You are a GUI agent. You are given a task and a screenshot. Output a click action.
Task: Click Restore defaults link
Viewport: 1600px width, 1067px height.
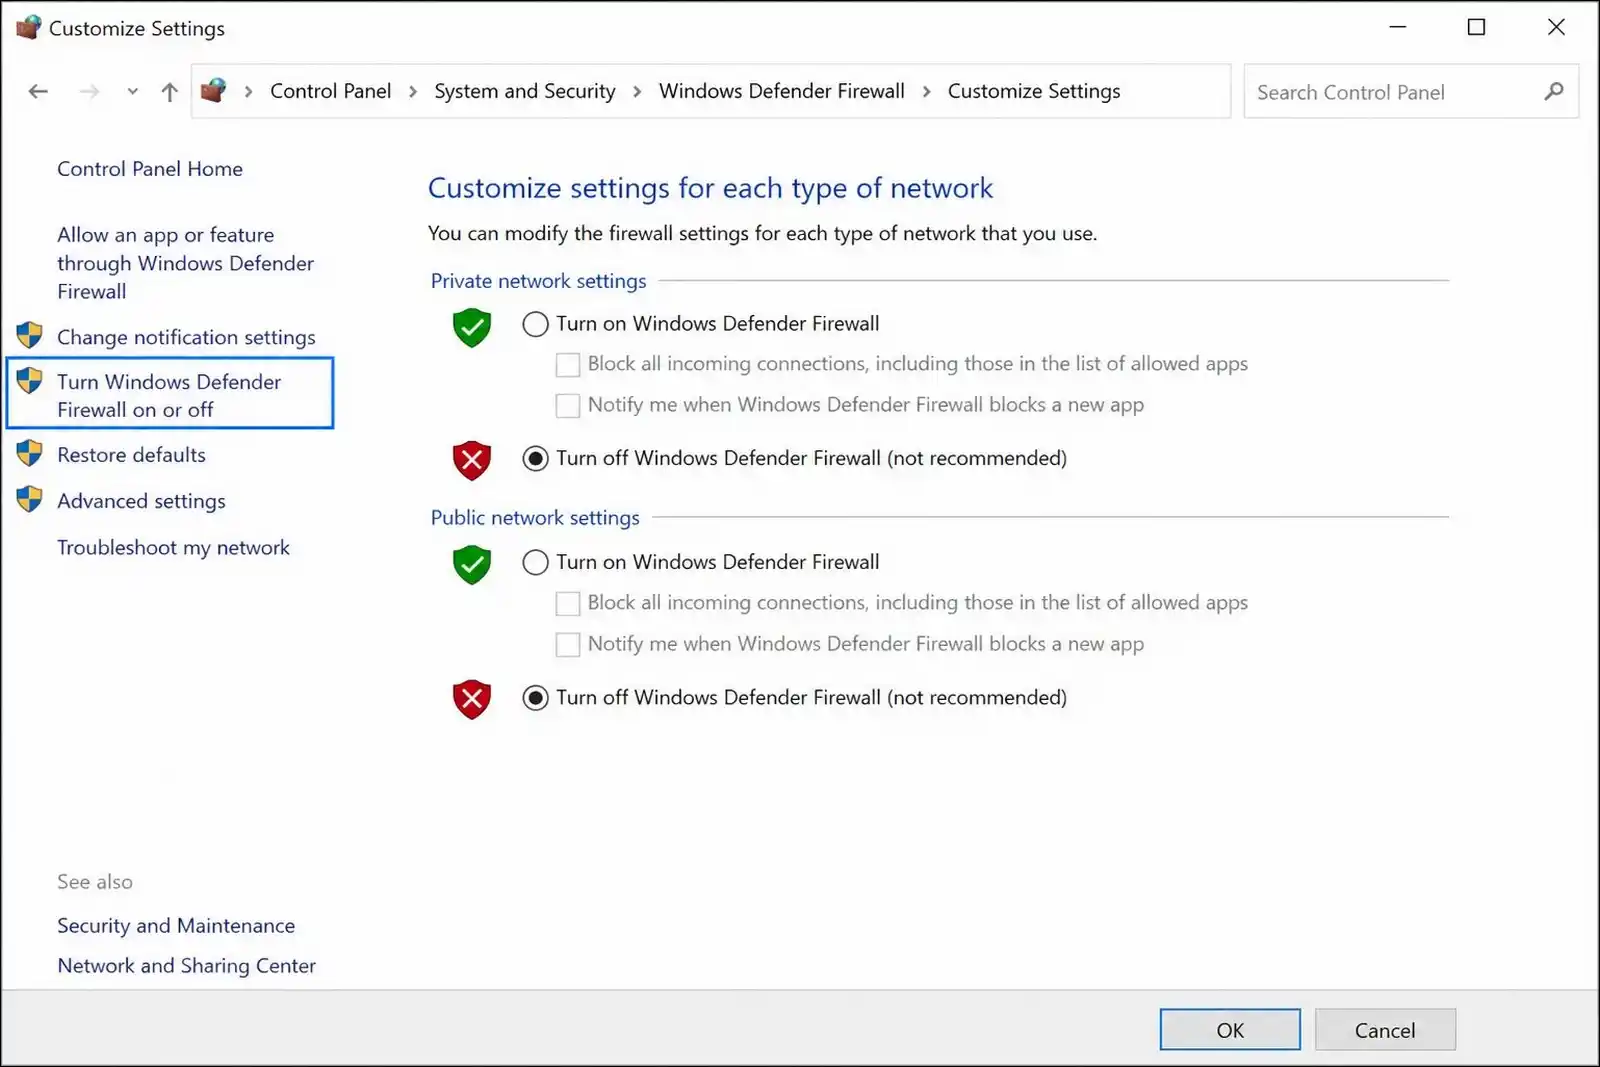pyautogui.click(x=131, y=455)
